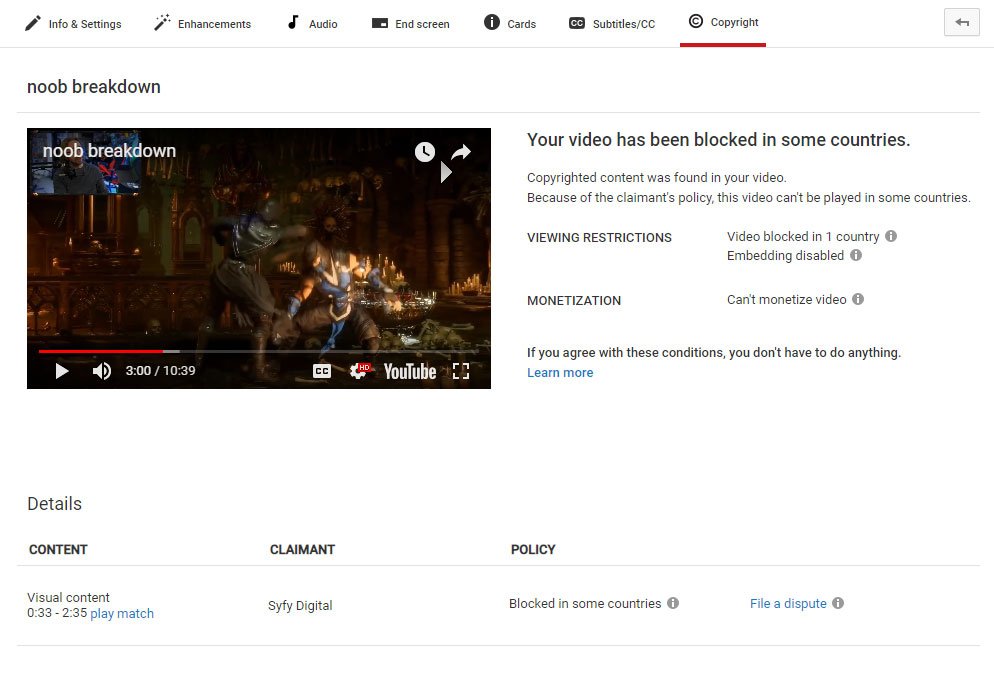Play the noob breakdown video
Viewport: 994px width, 675px height.
click(61, 371)
